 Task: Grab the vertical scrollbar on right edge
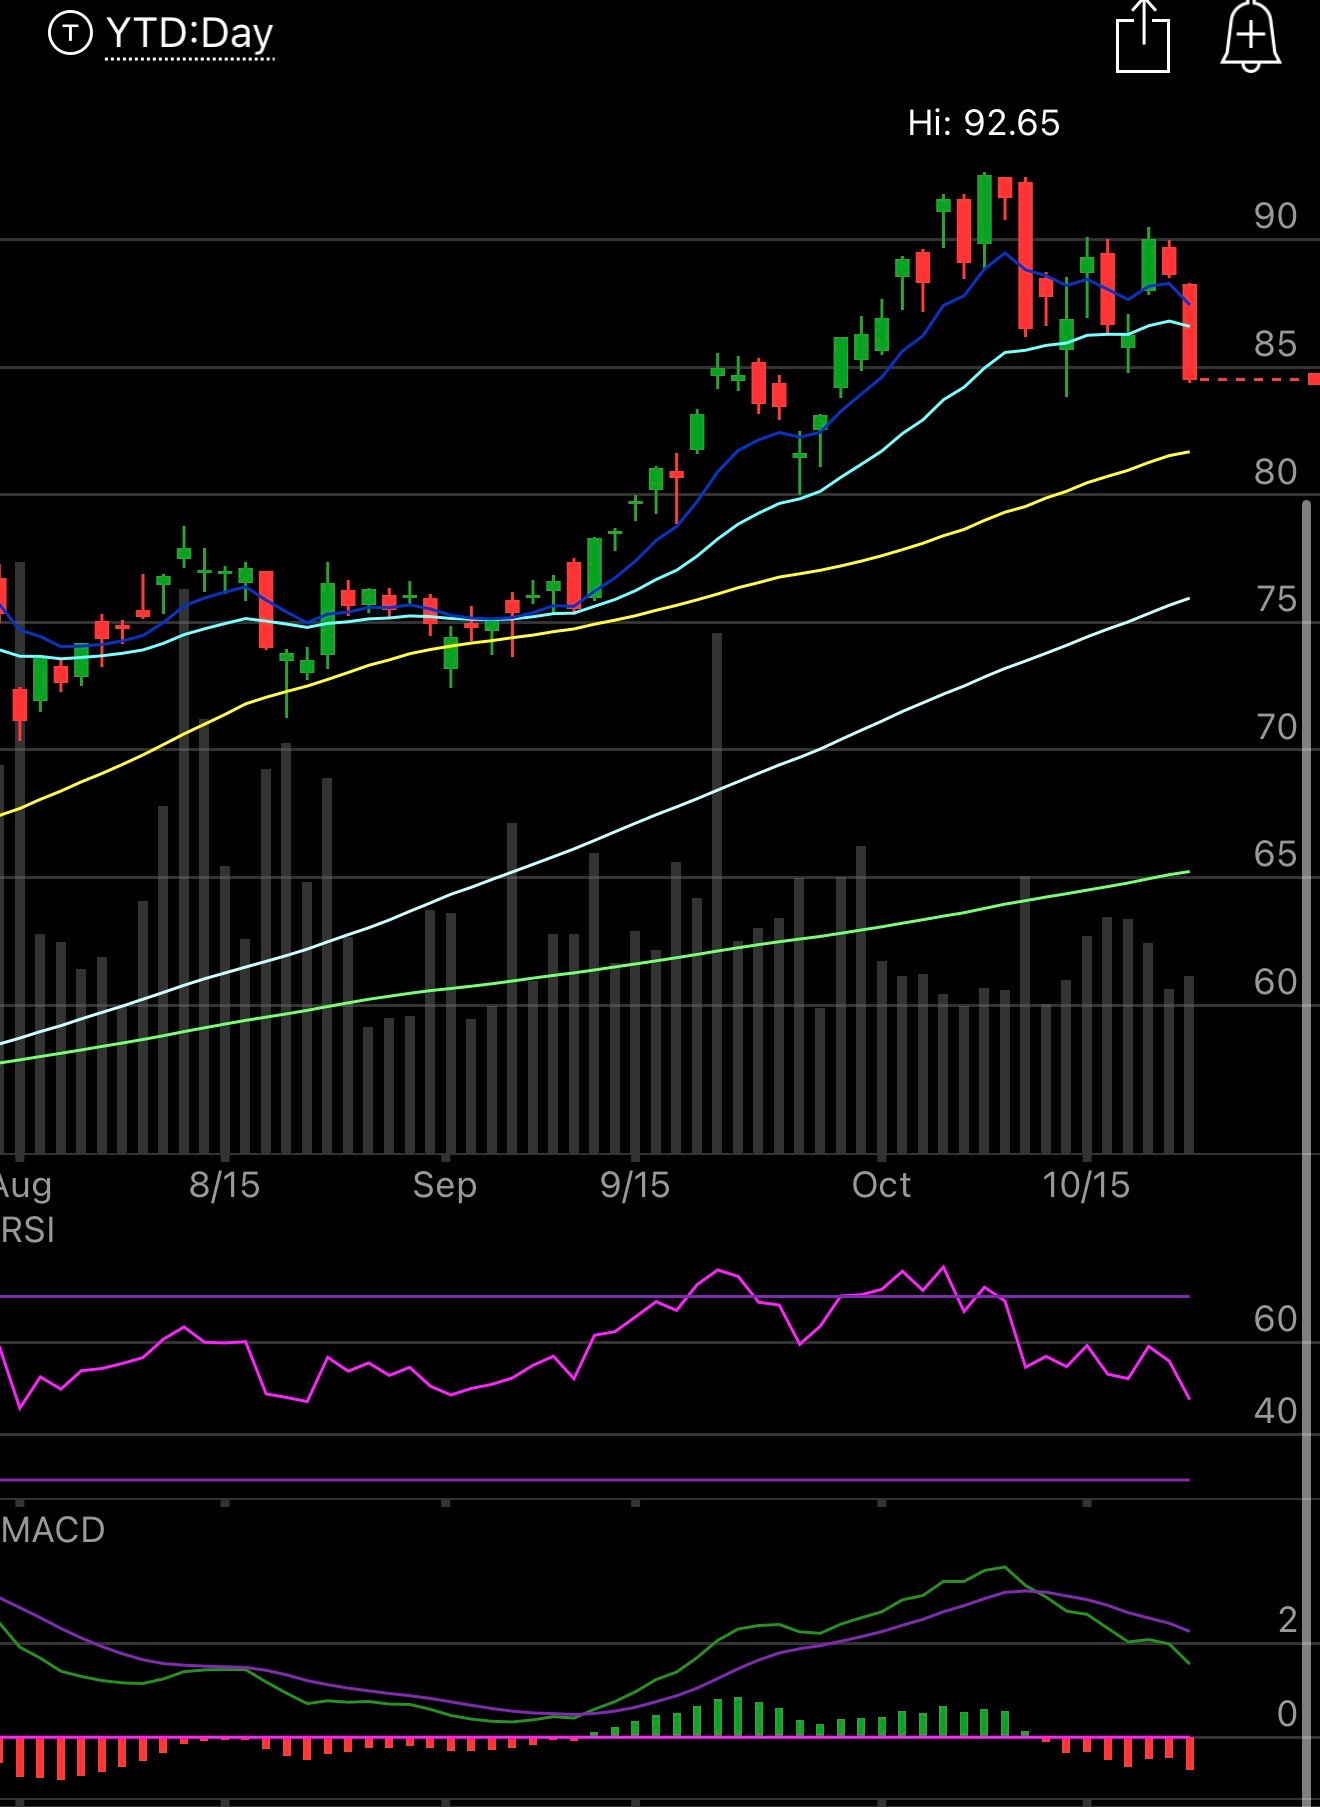click(1307, 1153)
